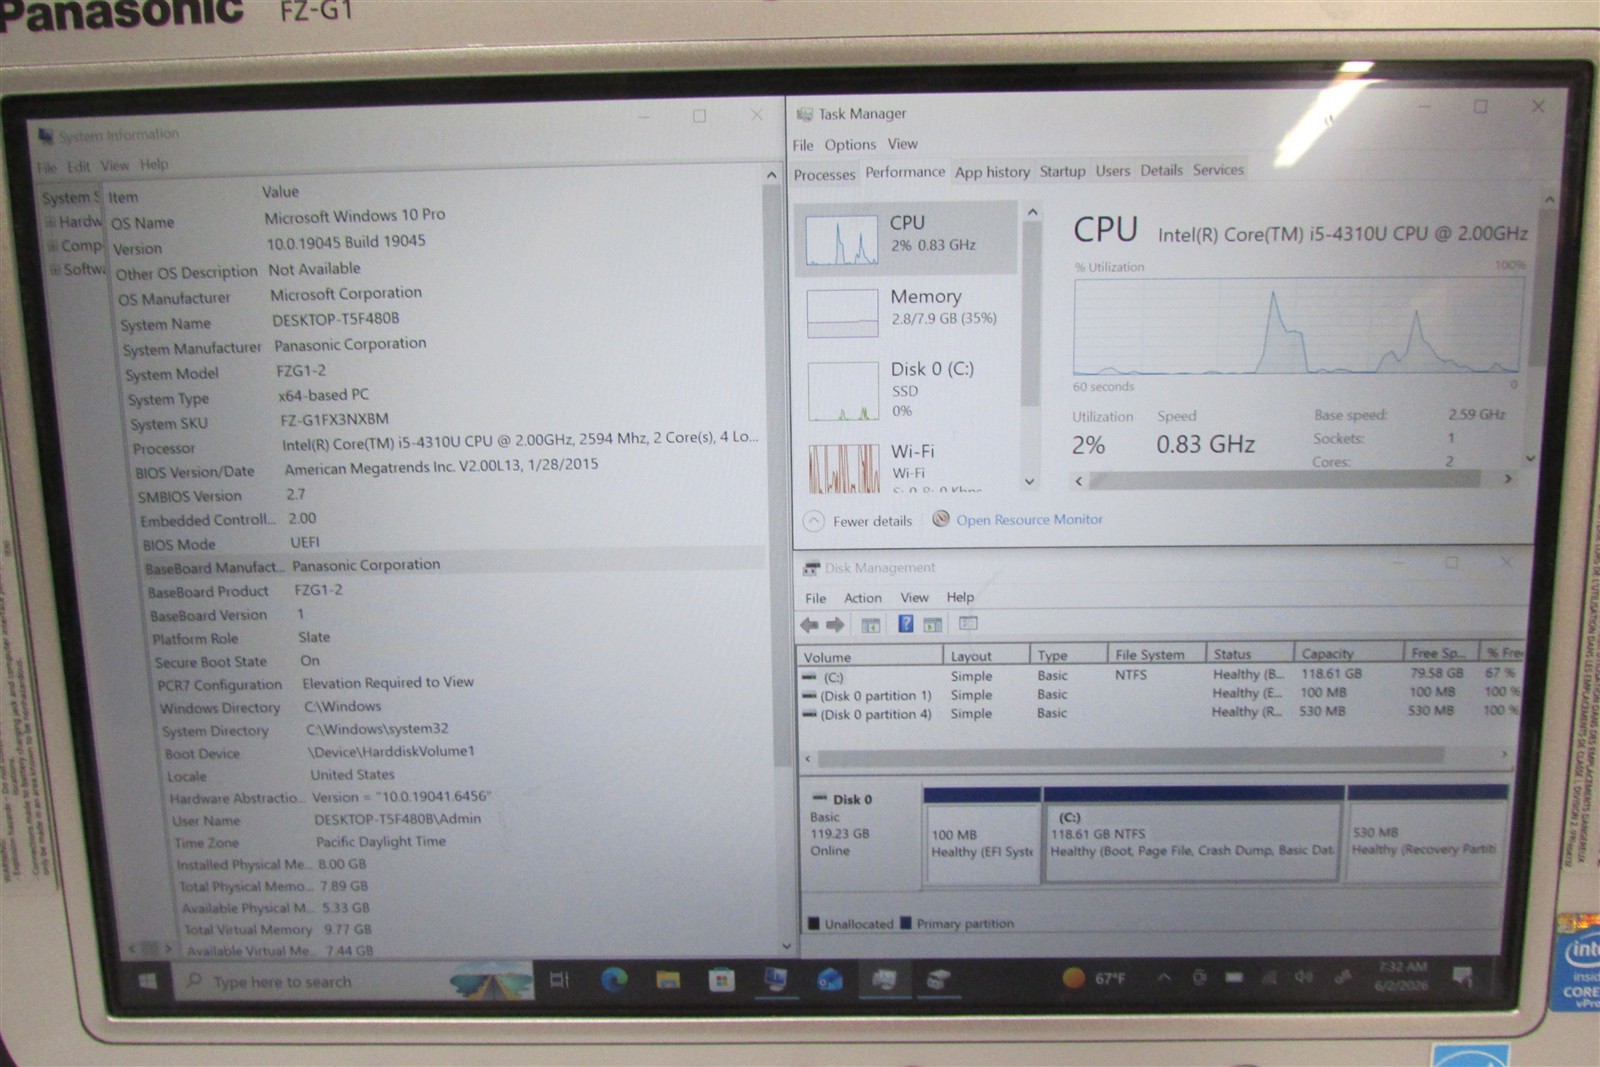This screenshot has width=1600, height=1067.
Task: Open Disk Management Action menu
Action: click(862, 598)
